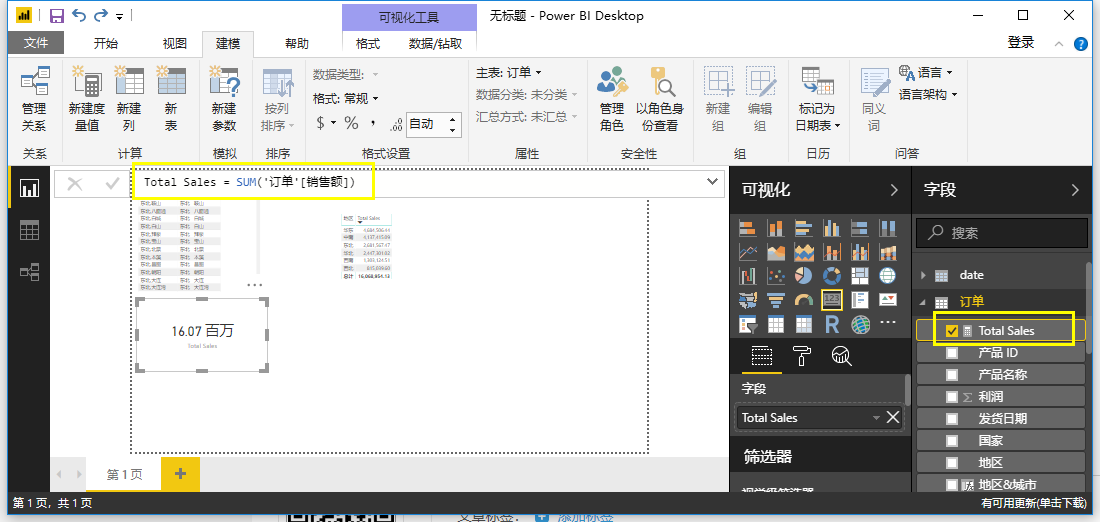The height and width of the screenshot is (522, 1100).
Task: Check the 地区 field
Action: coord(952,463)
